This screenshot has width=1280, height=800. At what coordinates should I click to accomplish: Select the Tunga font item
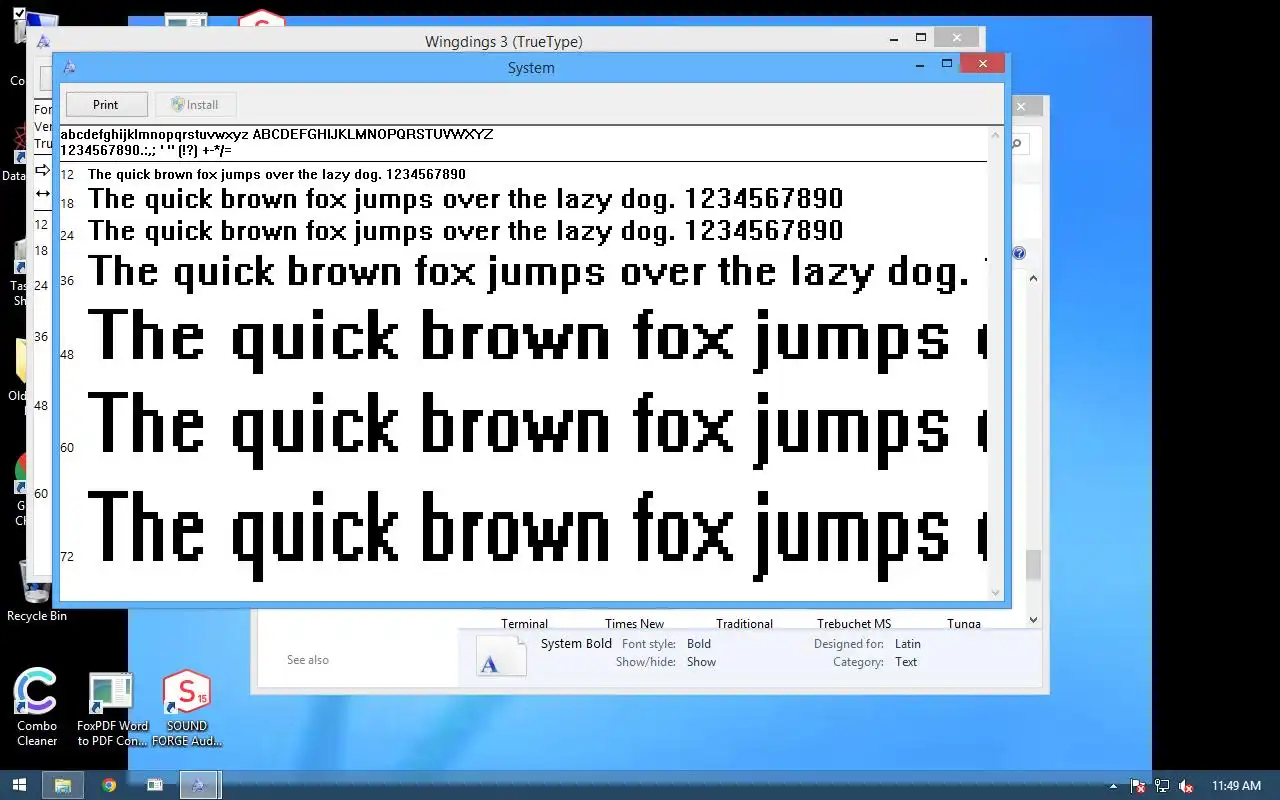point(964,623)
